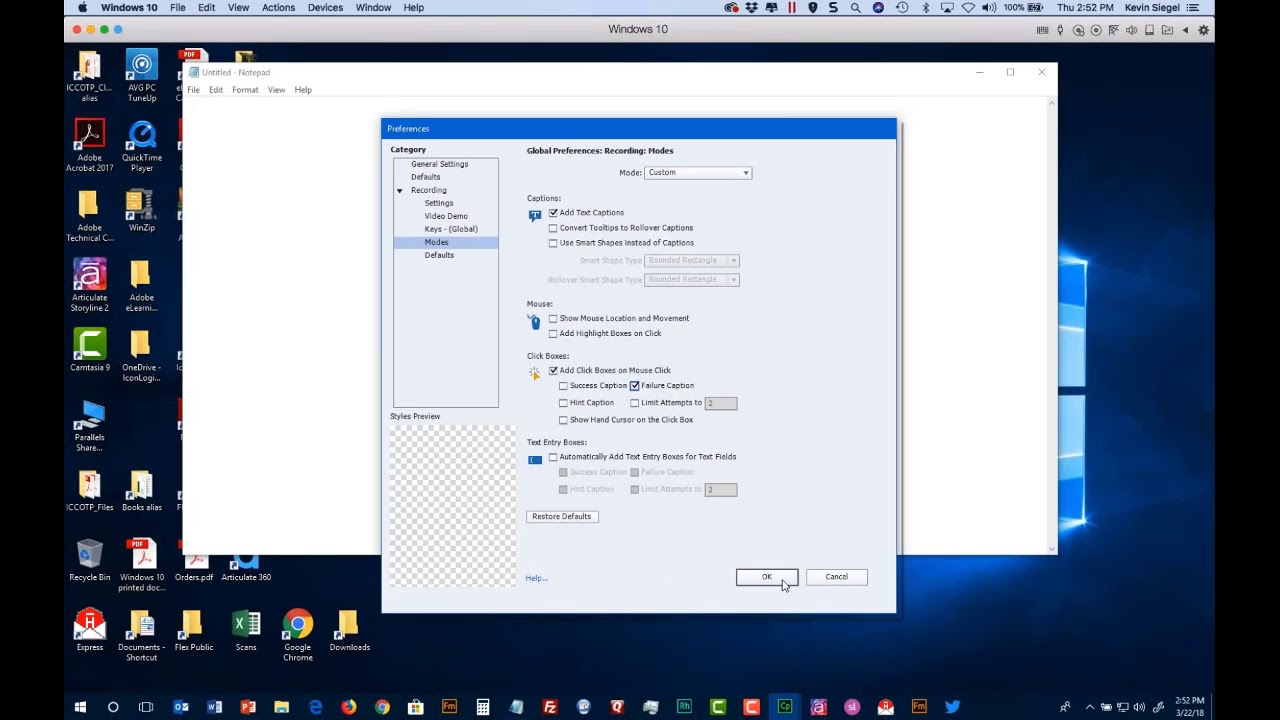Screen dimensions: 1280x720
Task: Click Cancel in Preferences dialog
Action: coord(836,577)
